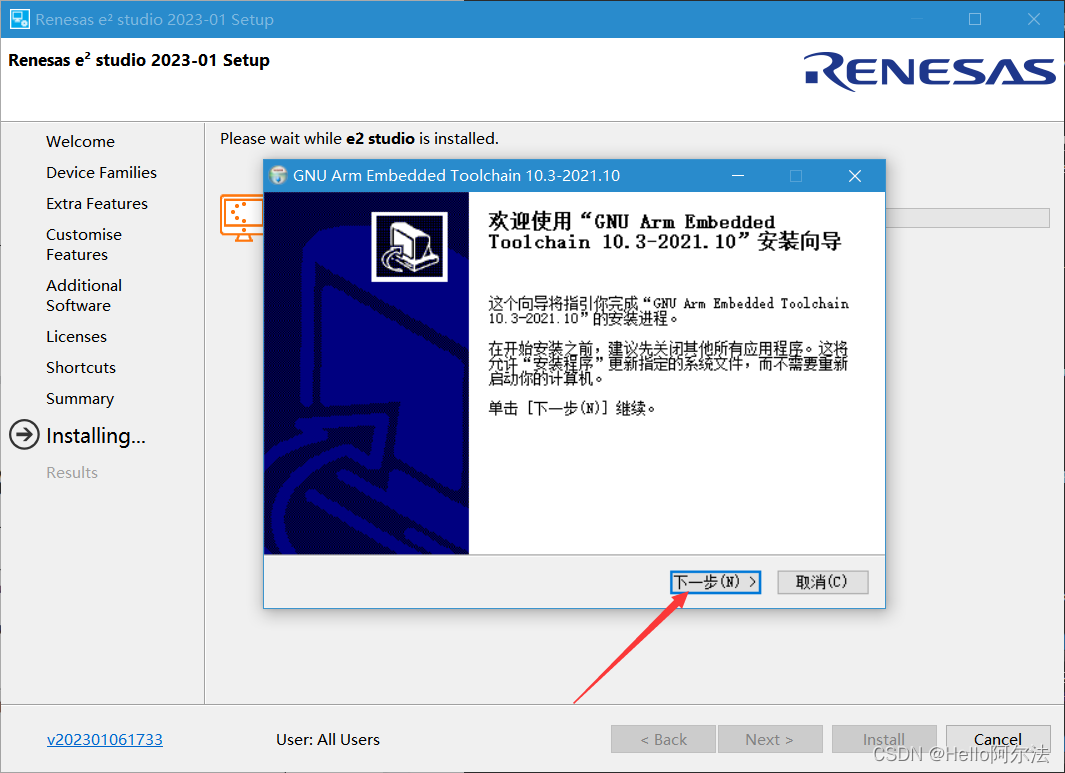This screenshot has height=773, width=1065.
Task: Close the GNU Arm Toolchain dialog
Action: coord(855,176)
